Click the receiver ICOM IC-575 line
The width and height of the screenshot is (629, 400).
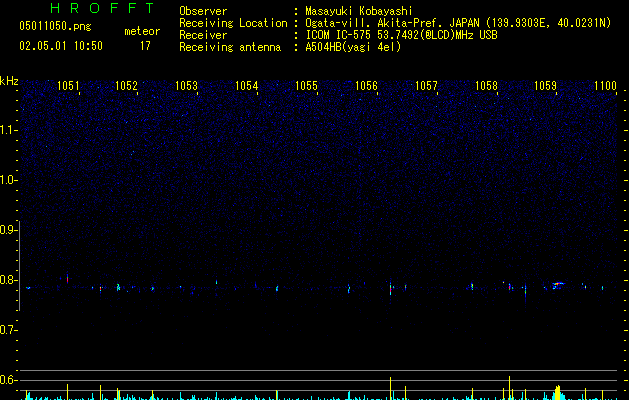(401, 35)
